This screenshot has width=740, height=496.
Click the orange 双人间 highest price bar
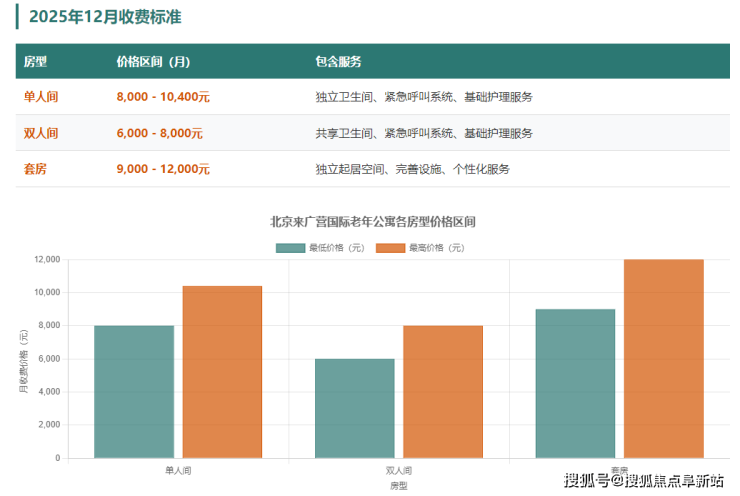tap(443, 391)
